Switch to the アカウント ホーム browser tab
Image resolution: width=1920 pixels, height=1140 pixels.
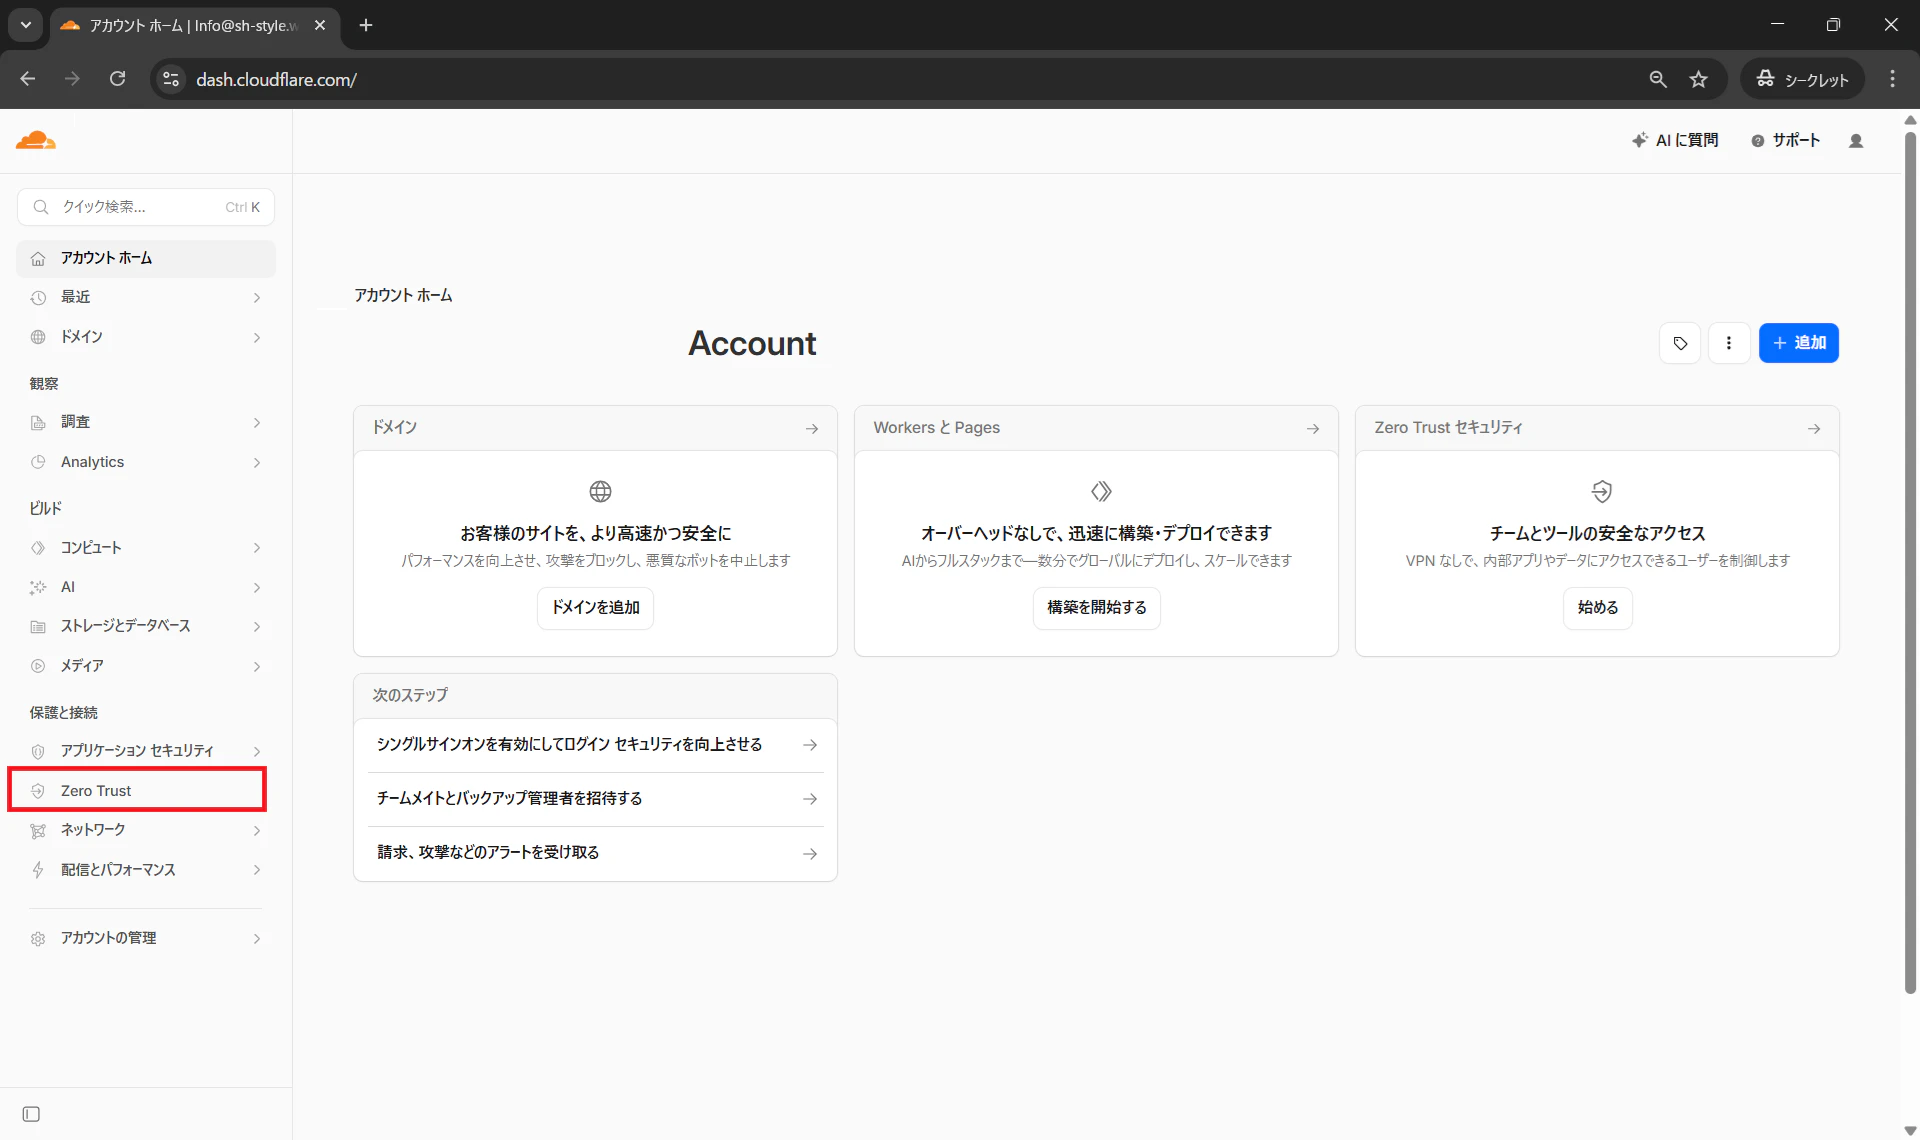click(x=194, y=25)
